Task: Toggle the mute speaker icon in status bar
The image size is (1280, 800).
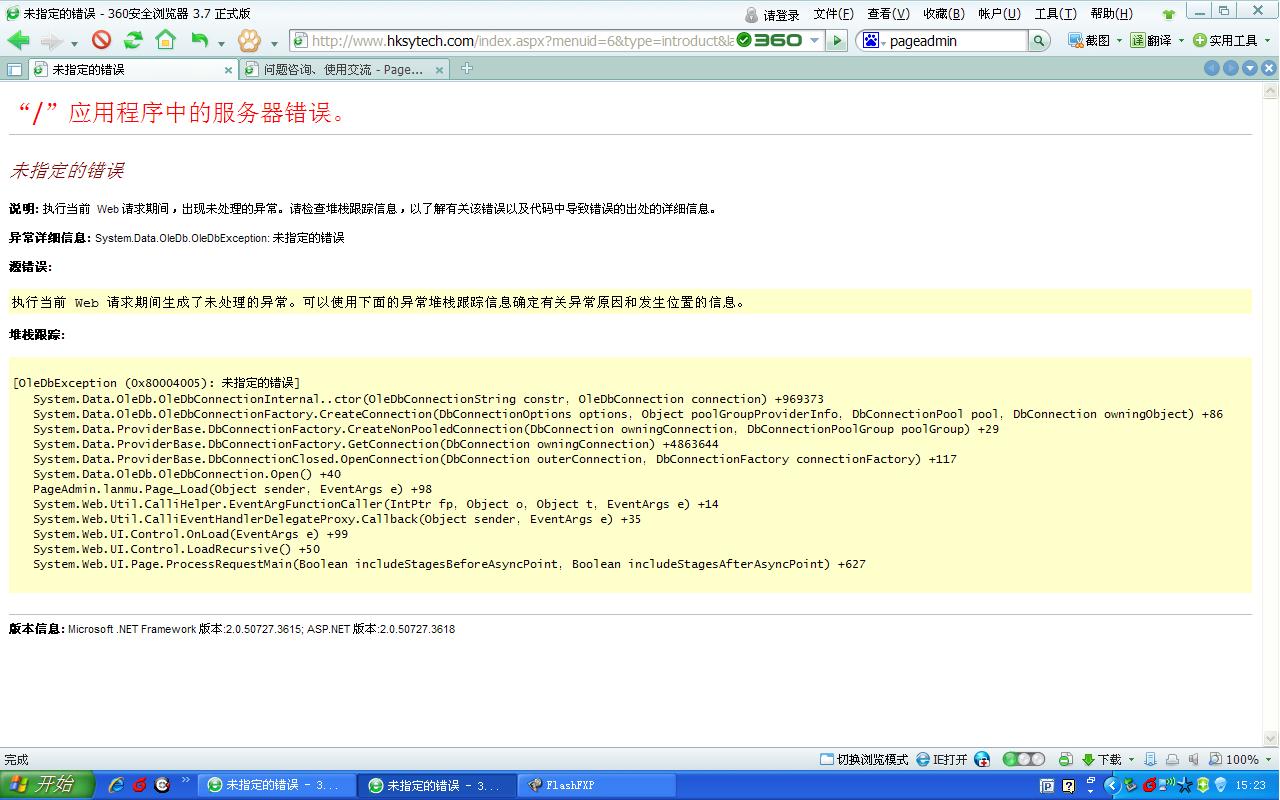Action: coord(1193,759)
